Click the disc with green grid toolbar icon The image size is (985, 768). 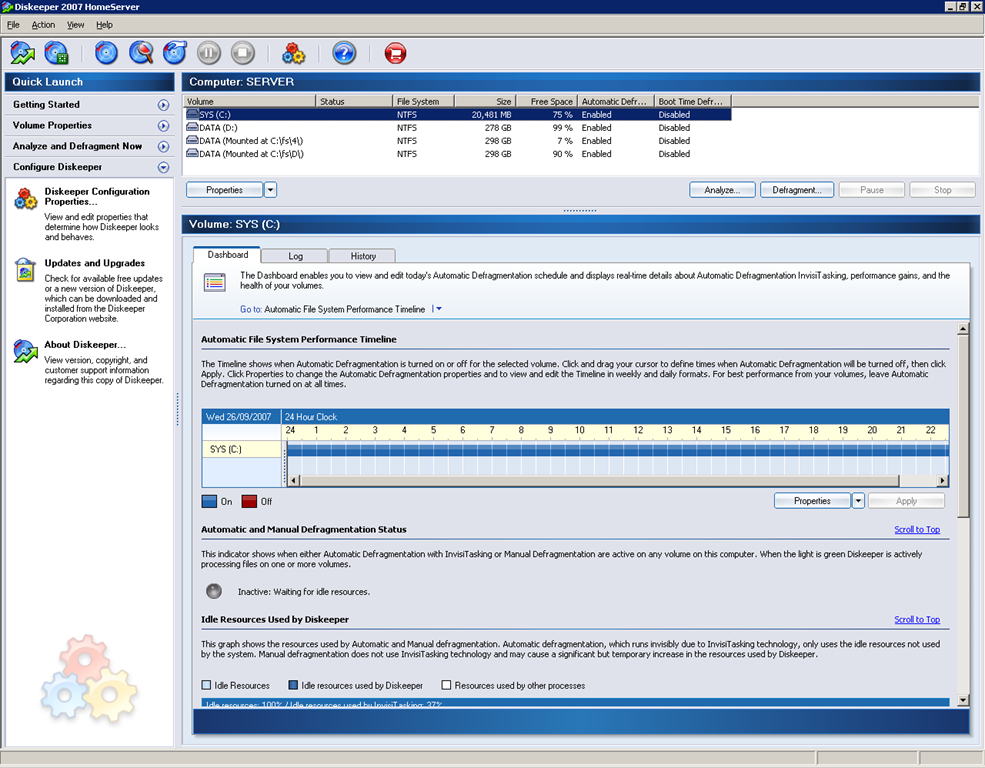[57, 53]
